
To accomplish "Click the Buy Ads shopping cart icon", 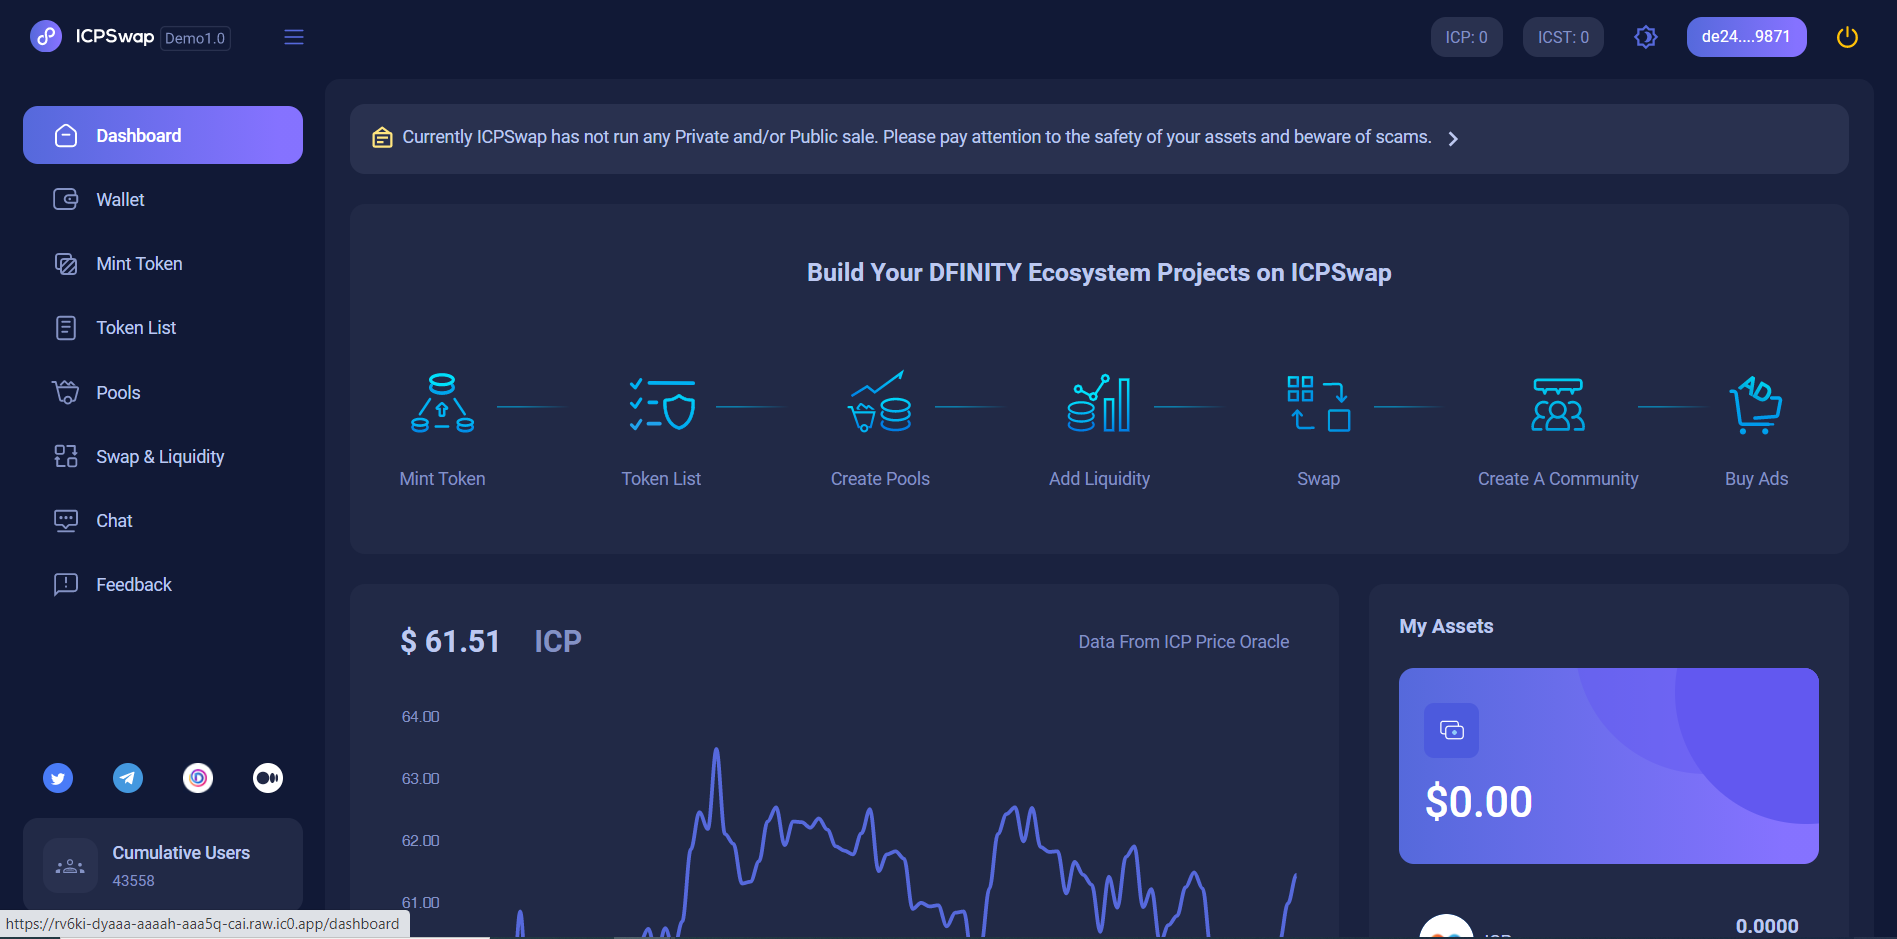I will coord(1756,404).
